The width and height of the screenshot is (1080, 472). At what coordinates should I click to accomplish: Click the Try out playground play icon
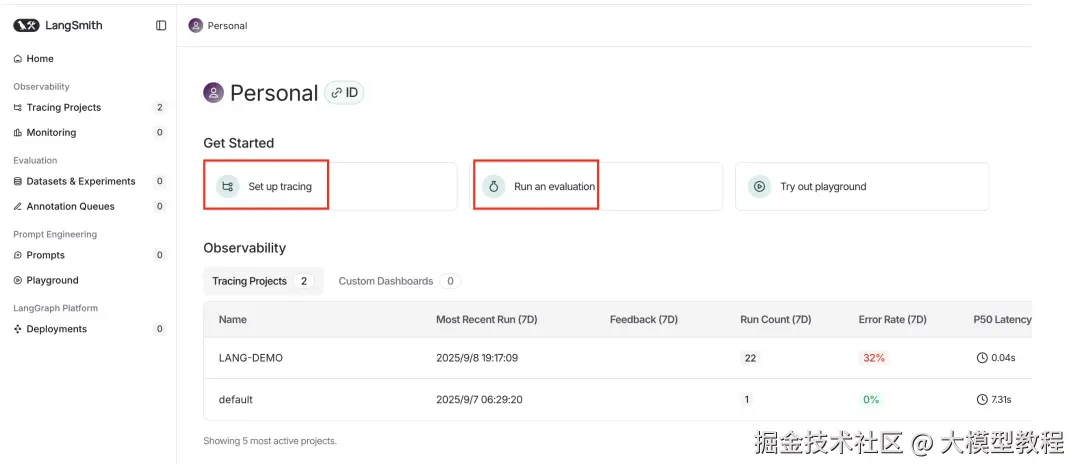pyautogui.click(x=759, y=186)
